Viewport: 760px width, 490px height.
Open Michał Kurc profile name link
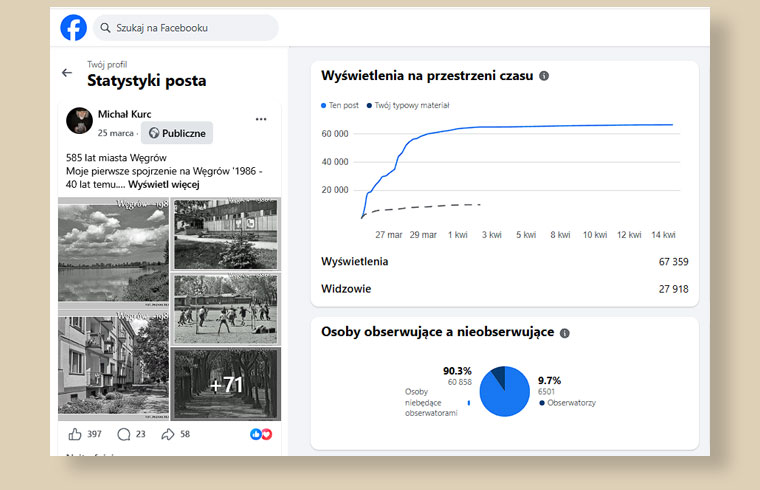coord(125,114)
